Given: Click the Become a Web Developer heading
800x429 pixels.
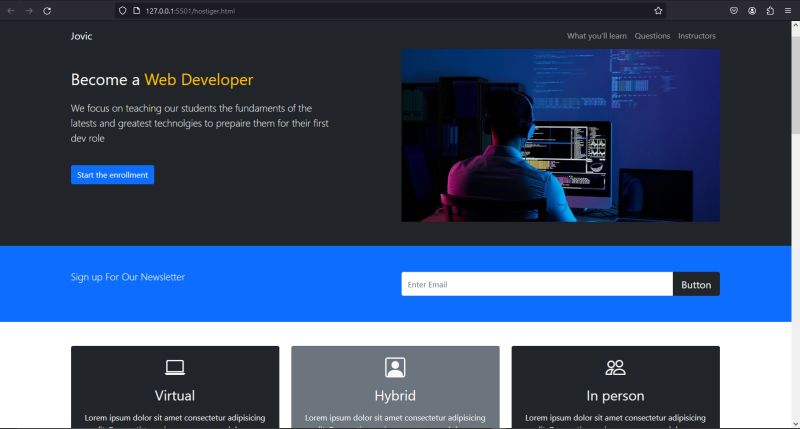Looking at the screenshot, I should [162, 80].
